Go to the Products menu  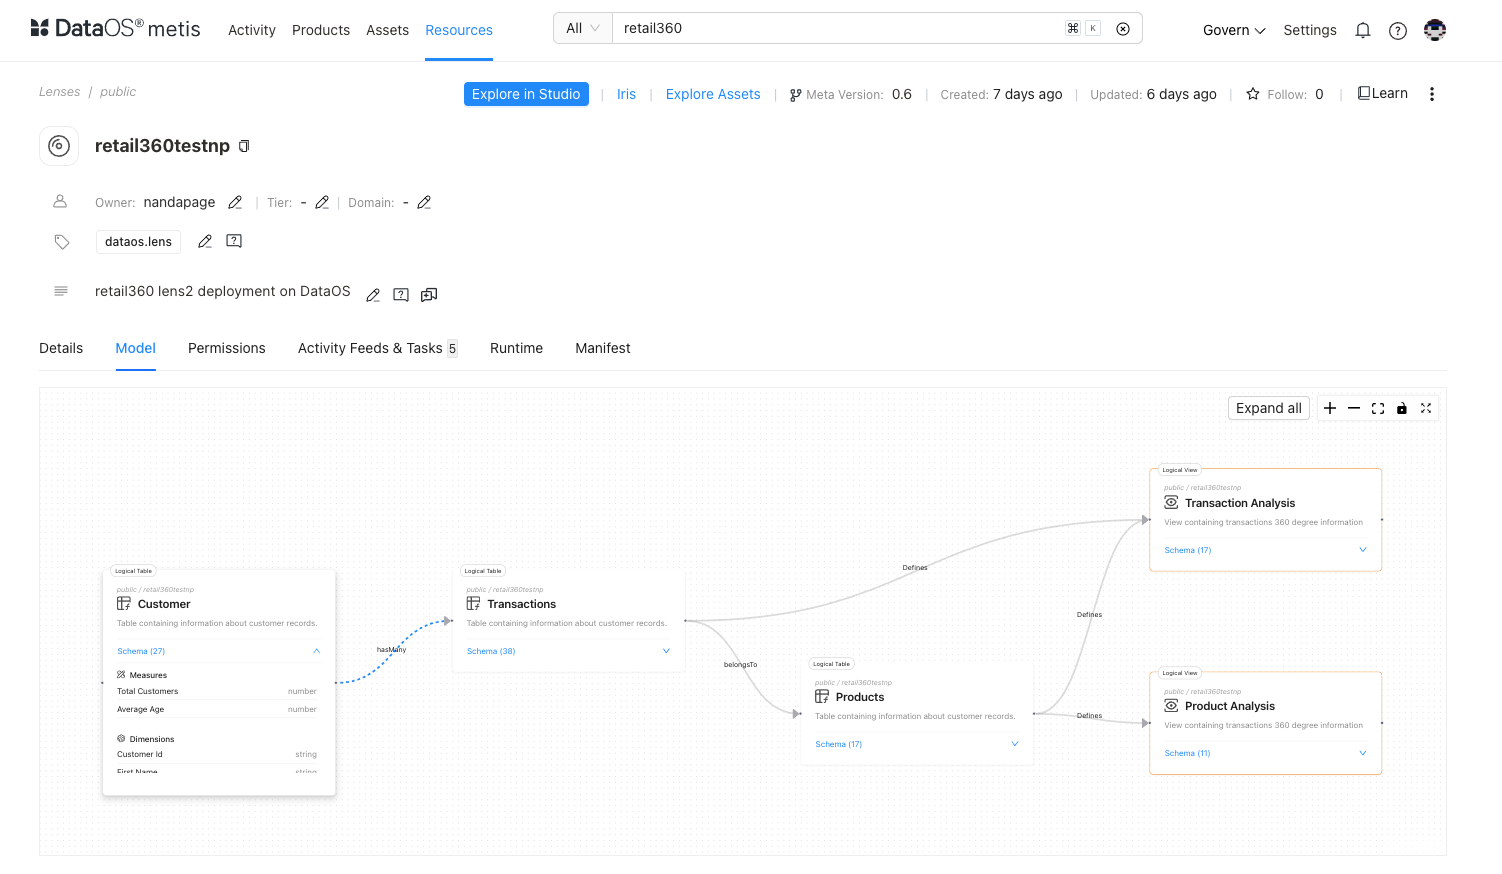(x=321, y=30)
